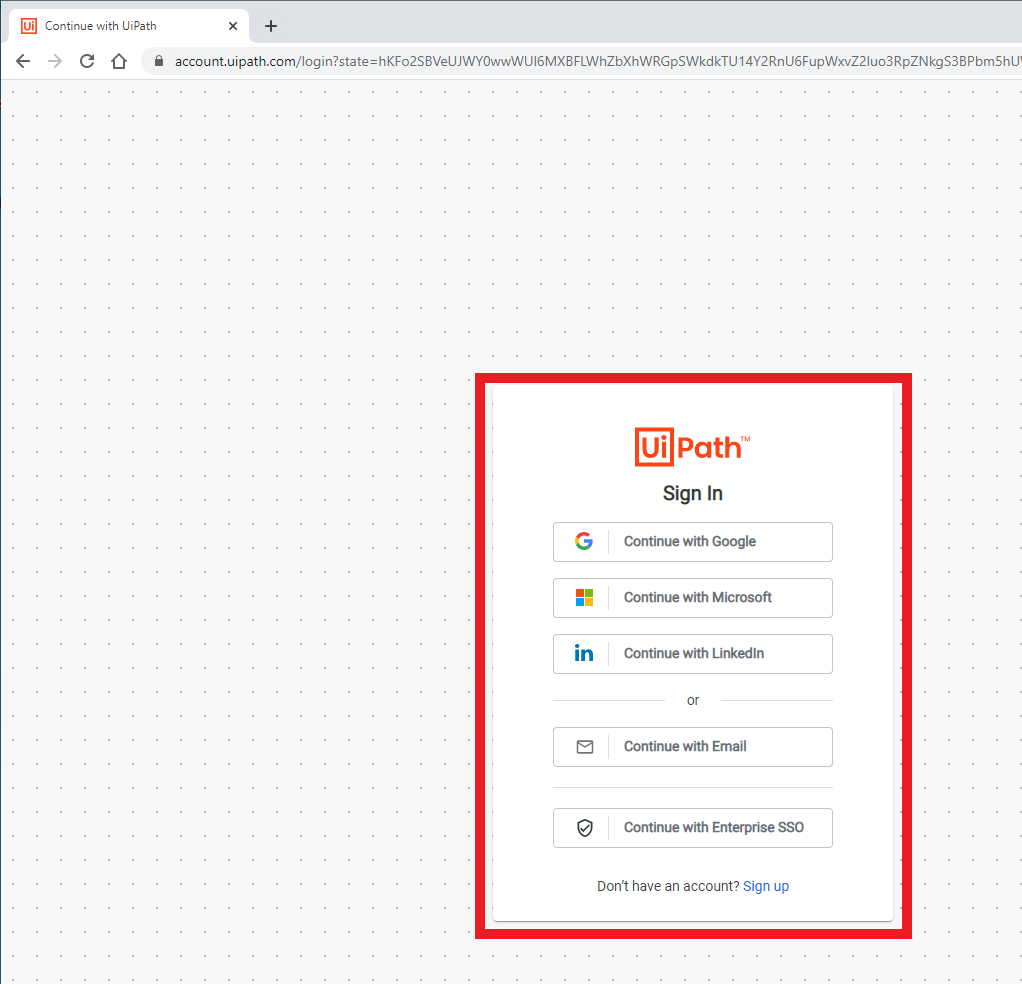Select Continue with Email option

[692, 747]
